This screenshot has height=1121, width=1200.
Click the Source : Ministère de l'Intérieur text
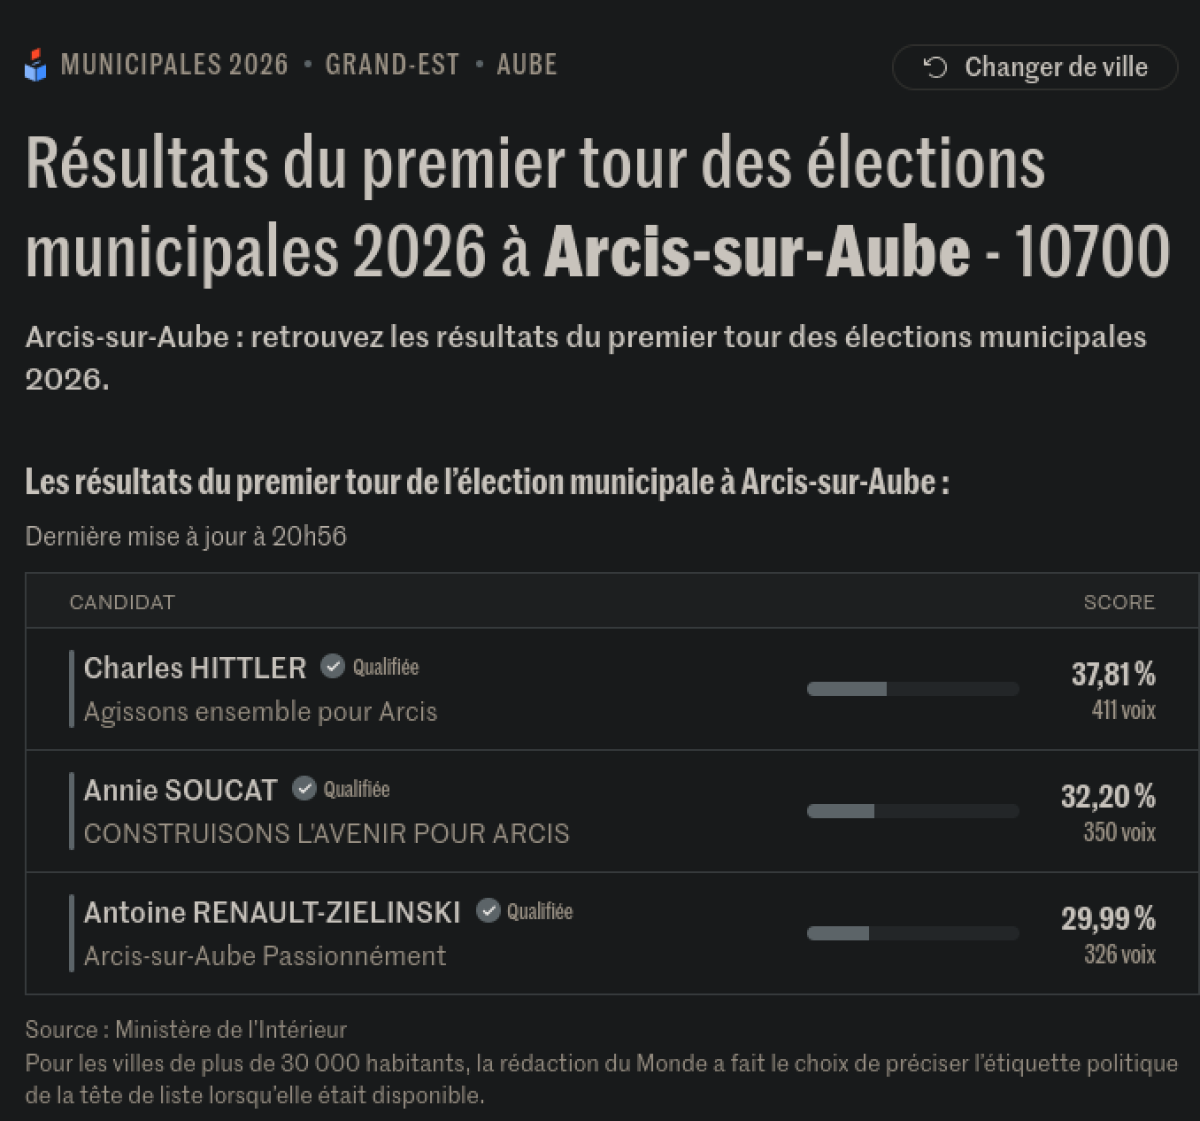click(x=186, y=1029)
